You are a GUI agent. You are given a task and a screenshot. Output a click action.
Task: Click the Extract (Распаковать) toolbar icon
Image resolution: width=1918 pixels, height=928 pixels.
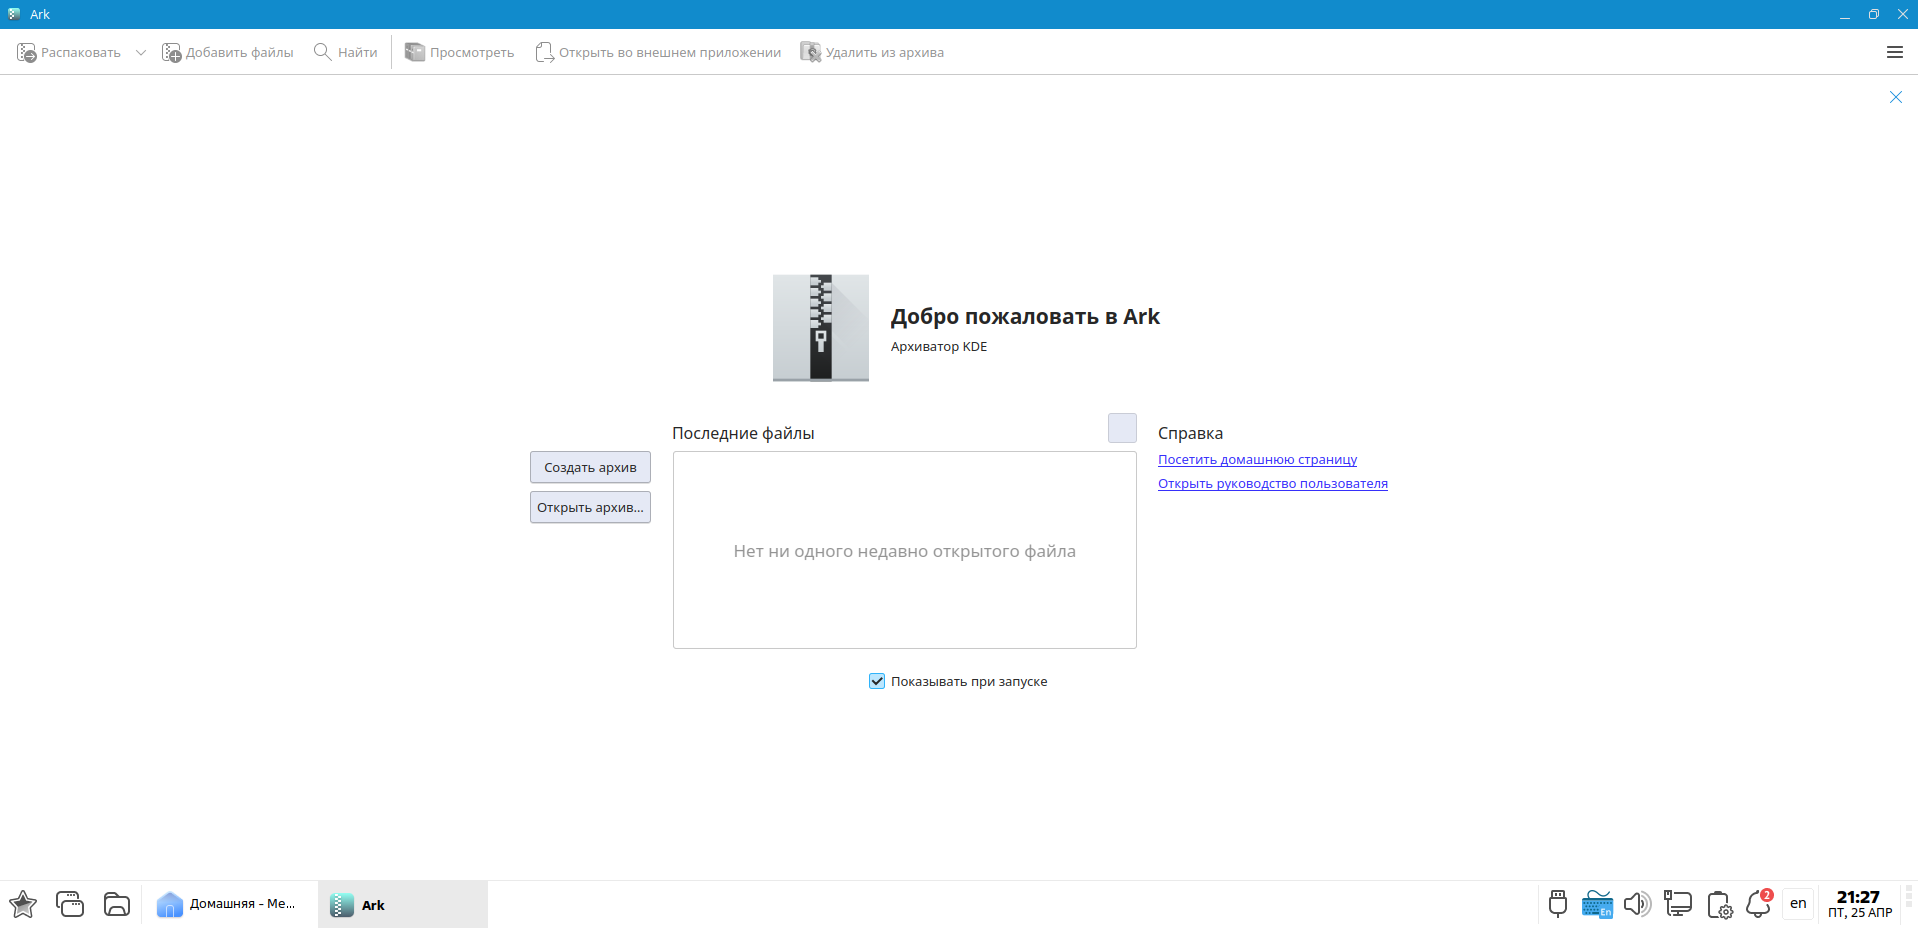(27, 52)
